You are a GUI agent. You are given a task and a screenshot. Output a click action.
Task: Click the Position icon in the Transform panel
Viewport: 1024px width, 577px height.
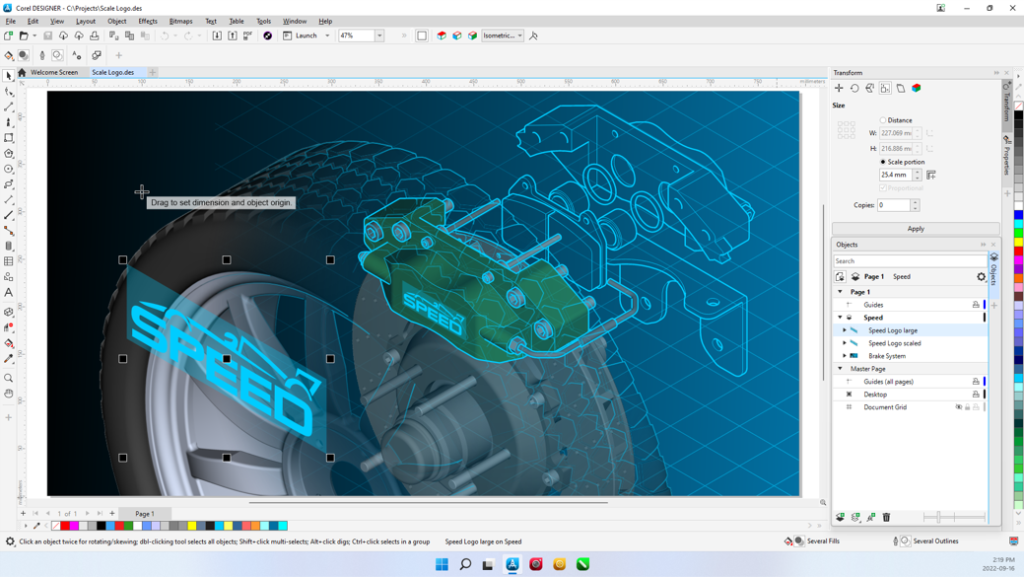pos(840,88)
